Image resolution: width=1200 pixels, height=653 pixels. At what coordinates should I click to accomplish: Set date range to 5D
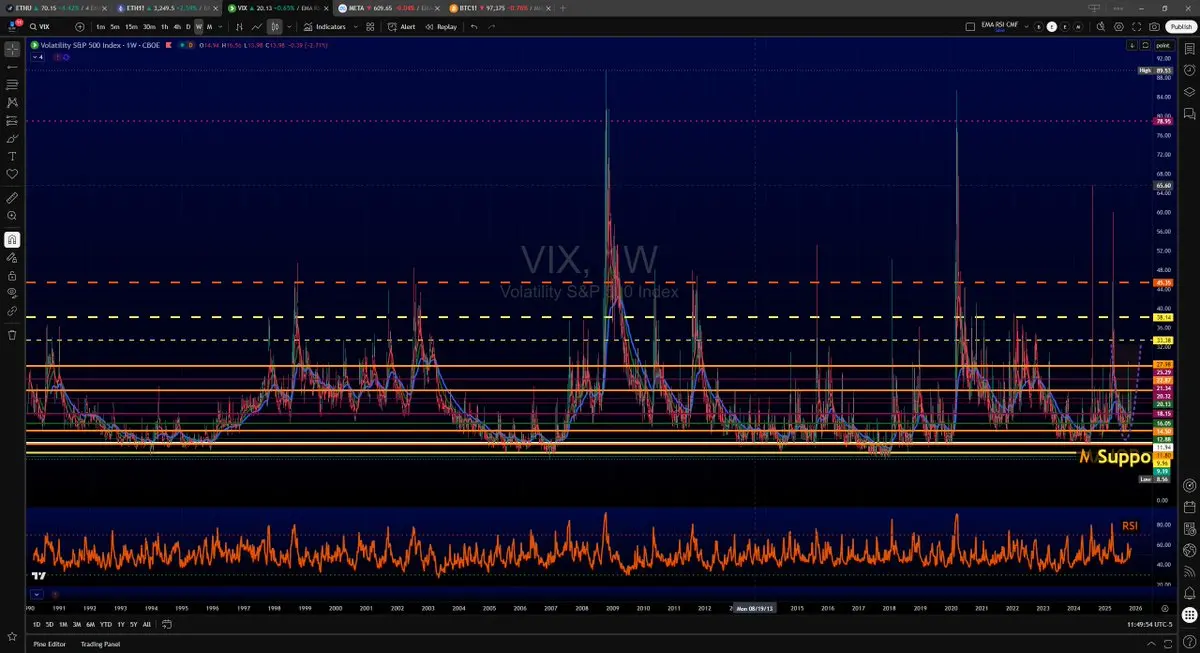coord(49,624)
